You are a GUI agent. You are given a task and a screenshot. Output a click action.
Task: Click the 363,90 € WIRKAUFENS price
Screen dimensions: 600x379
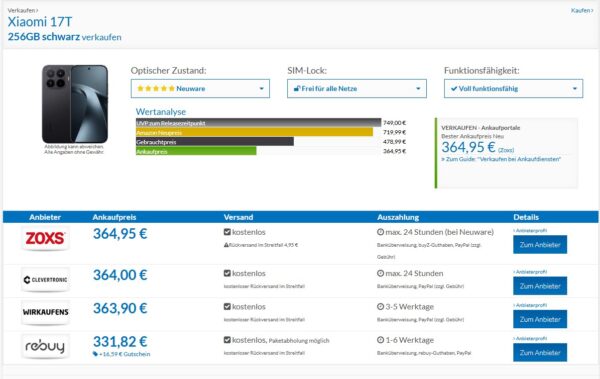120,308
